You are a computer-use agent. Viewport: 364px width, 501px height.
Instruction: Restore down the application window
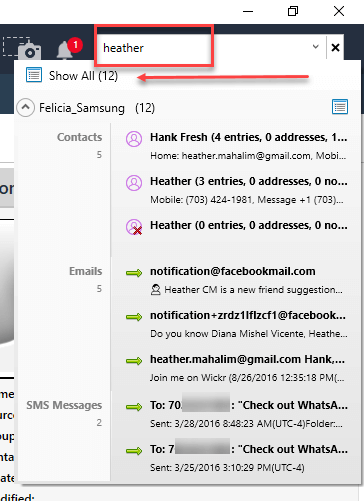293,11
